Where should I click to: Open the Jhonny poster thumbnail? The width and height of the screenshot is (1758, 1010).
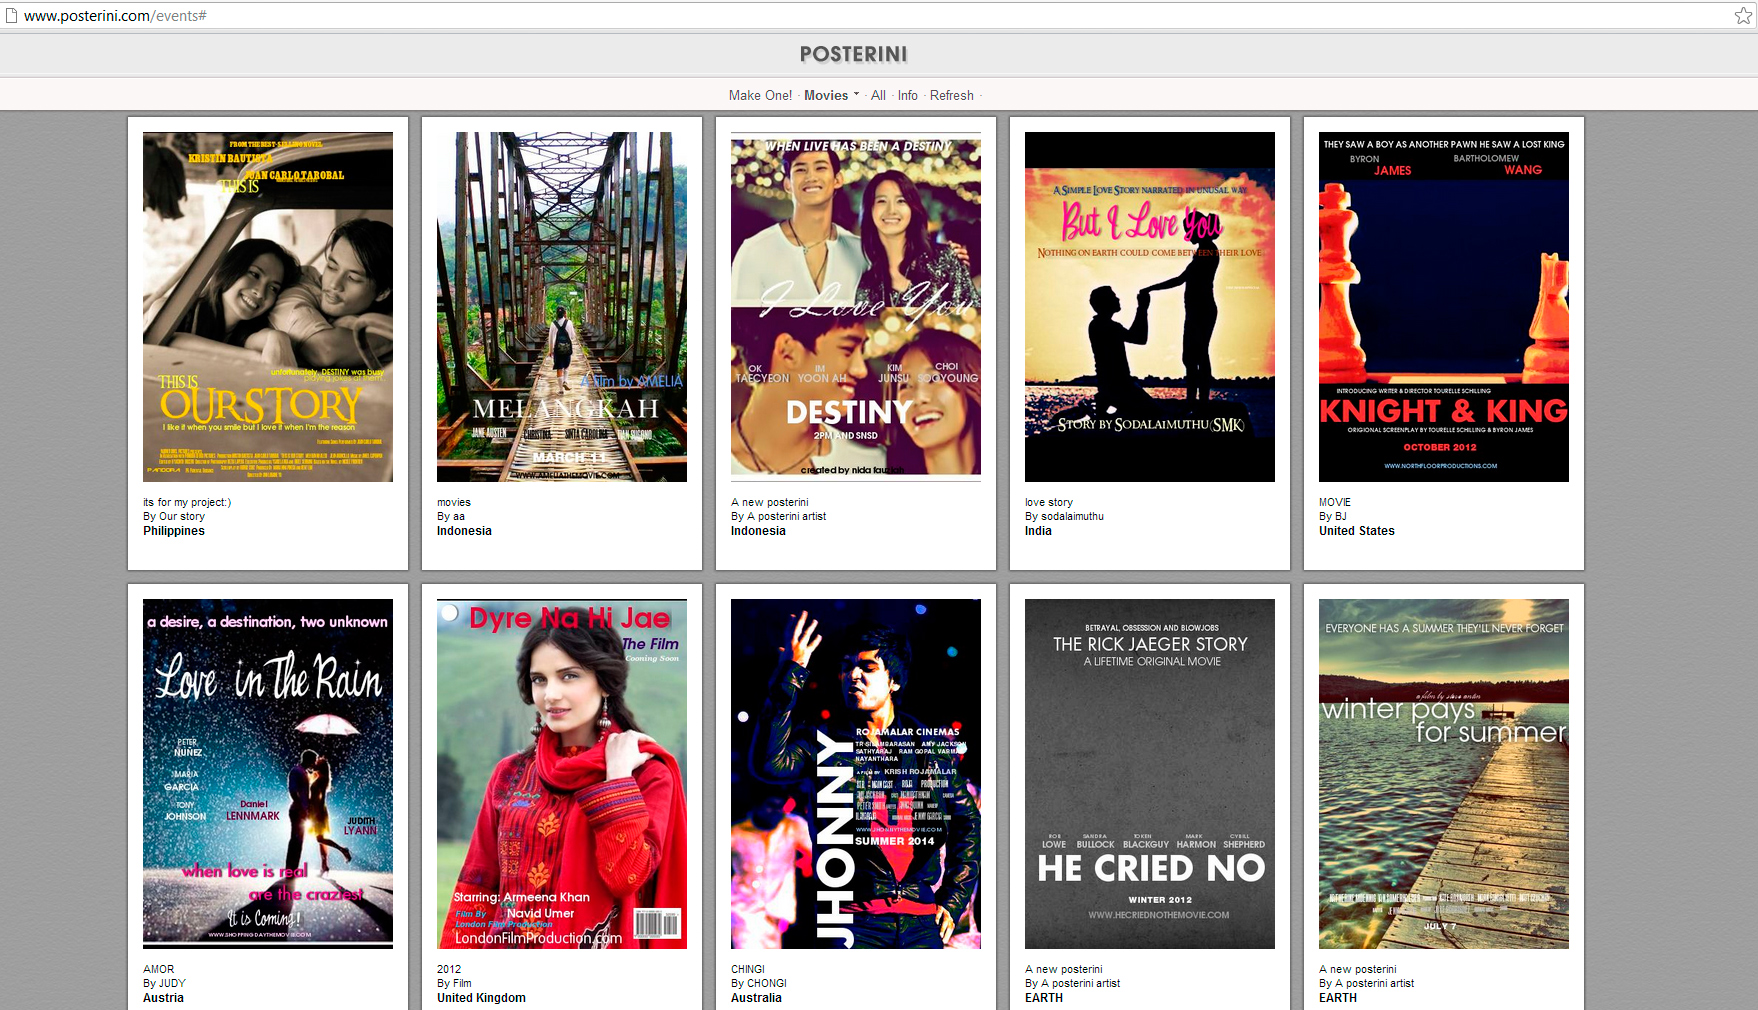(x=856, y=773)
